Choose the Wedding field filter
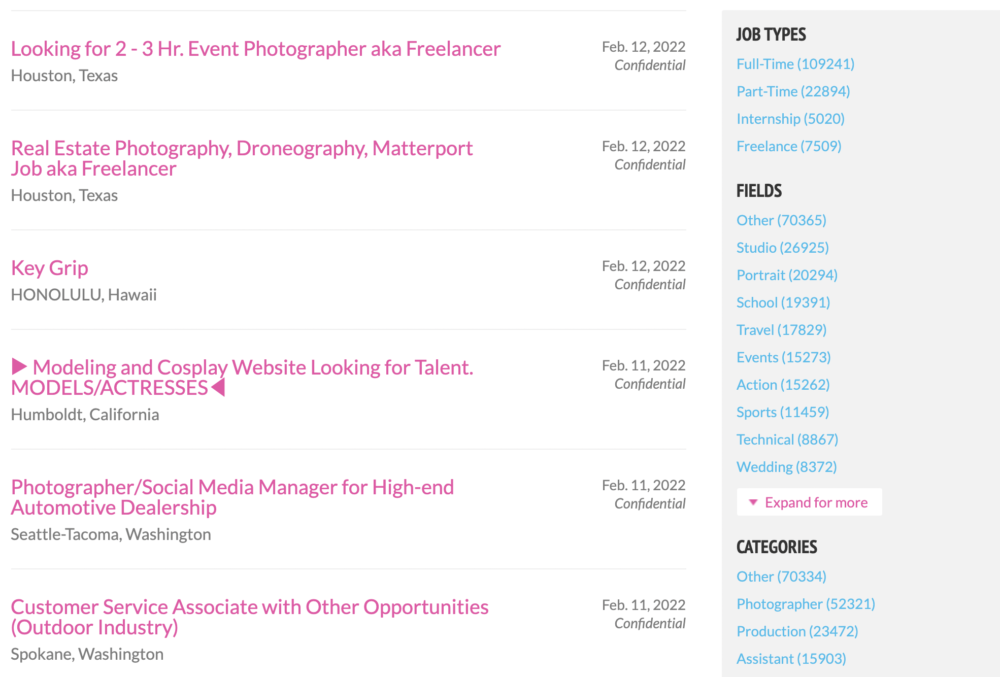Screen dimensions: 1000x677 786,467
